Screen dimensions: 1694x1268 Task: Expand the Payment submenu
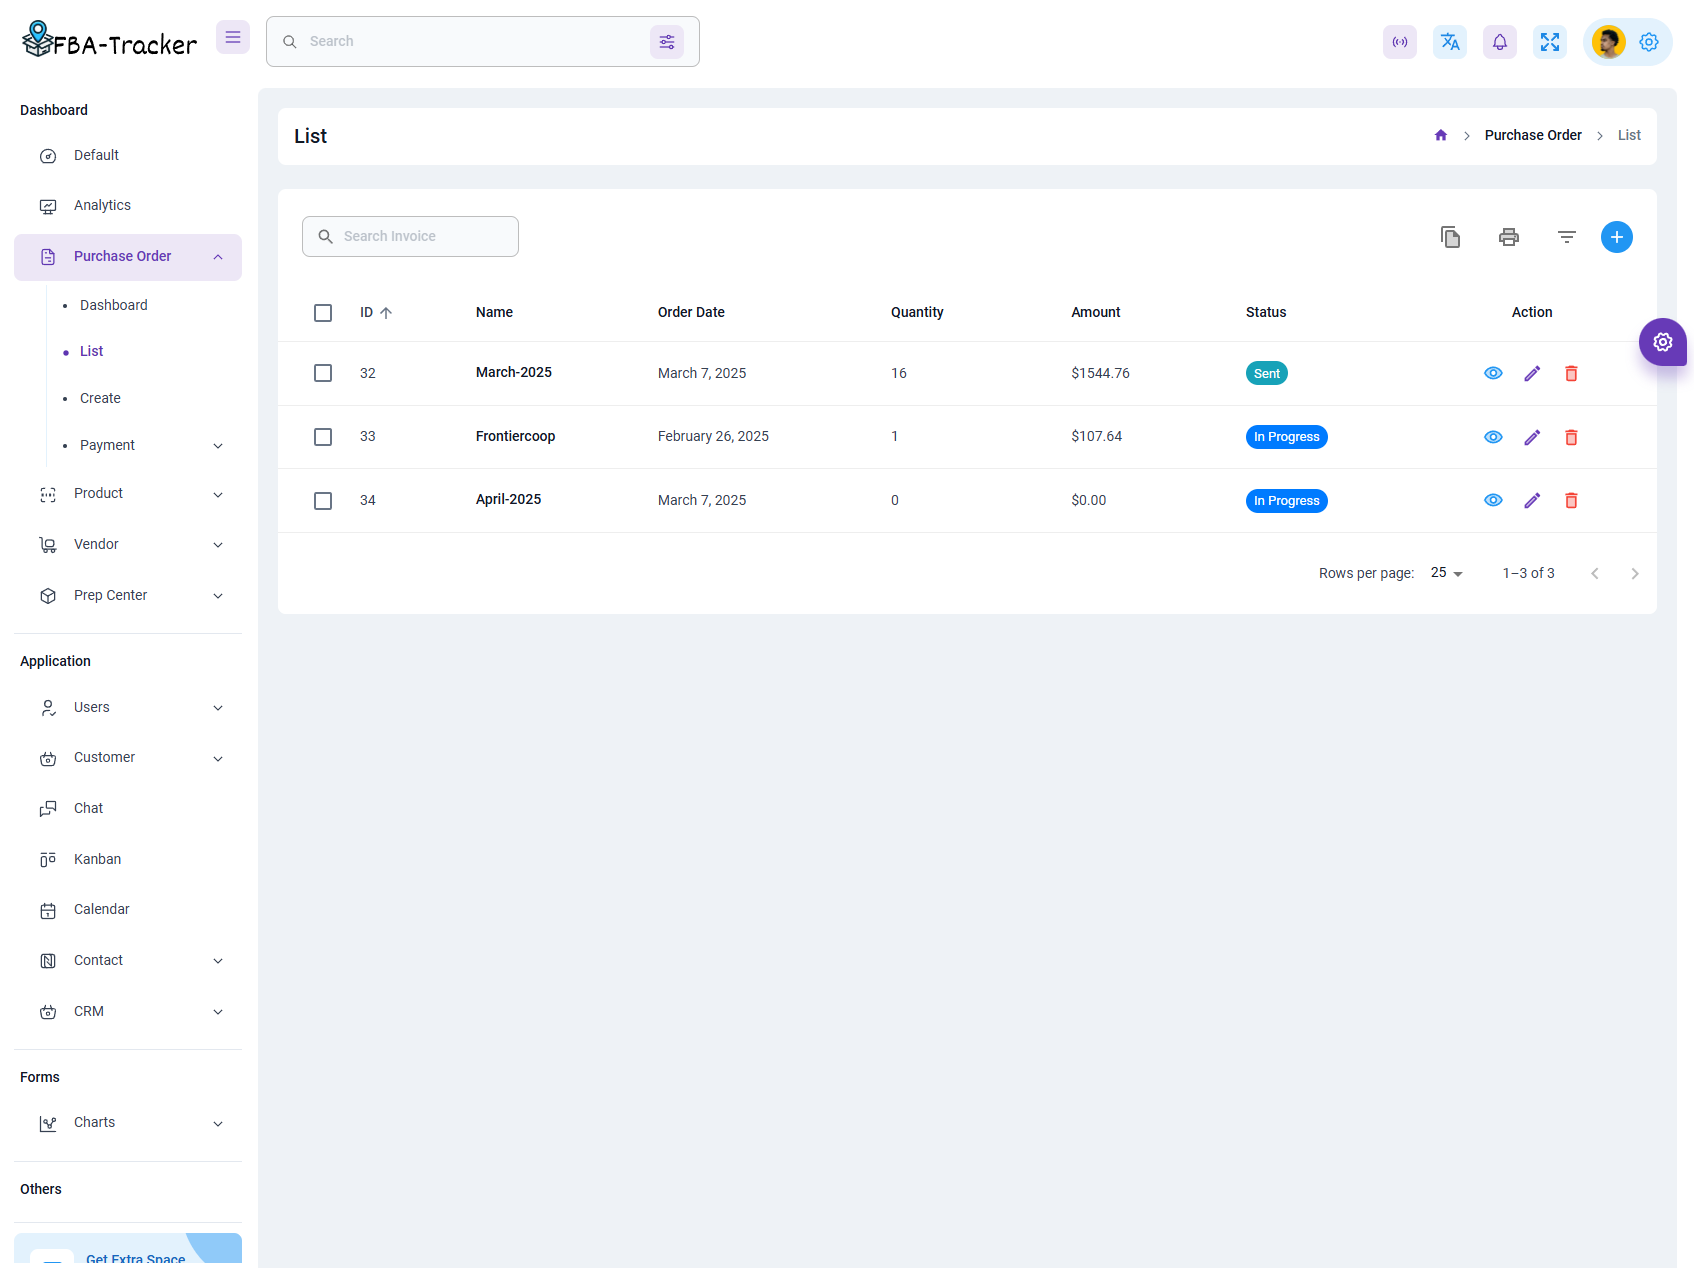(x=107, y=445)
